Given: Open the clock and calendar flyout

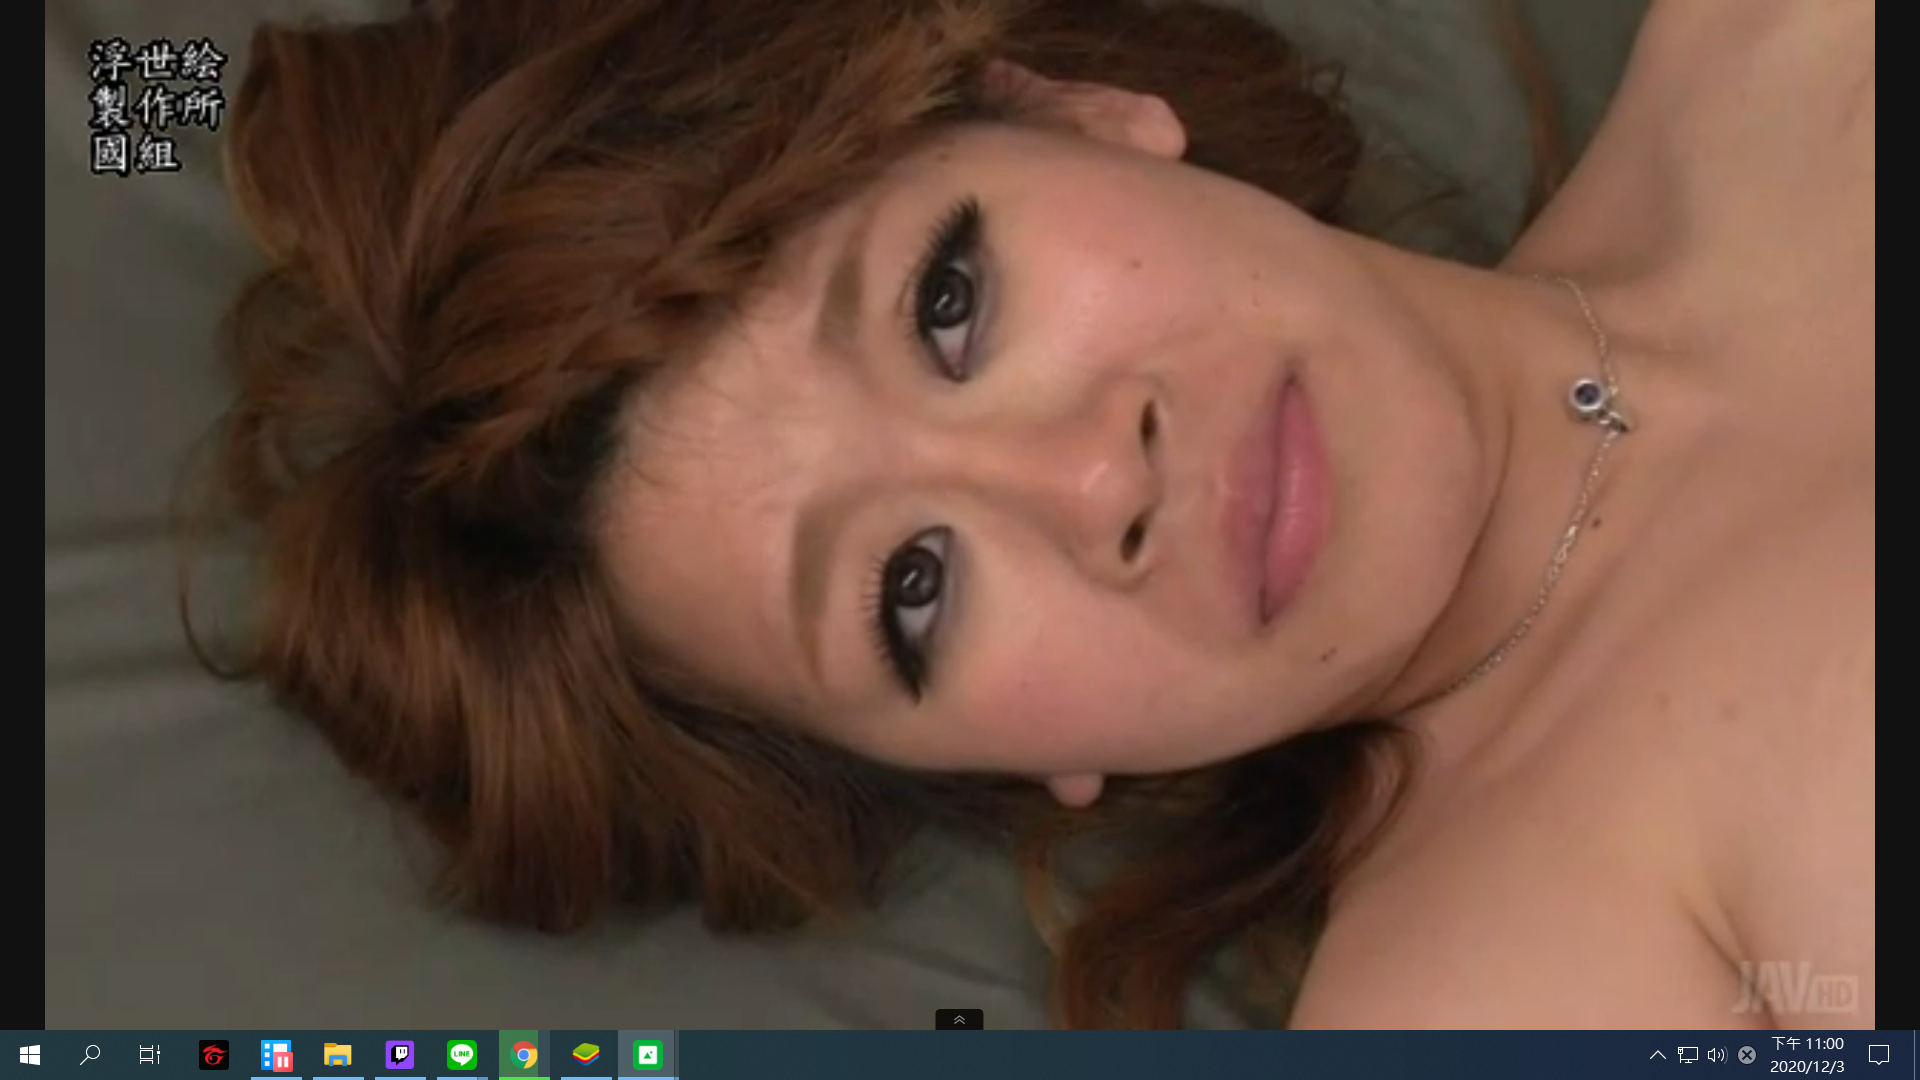Looking at the screenshot, I should tap(1807, 1055).
